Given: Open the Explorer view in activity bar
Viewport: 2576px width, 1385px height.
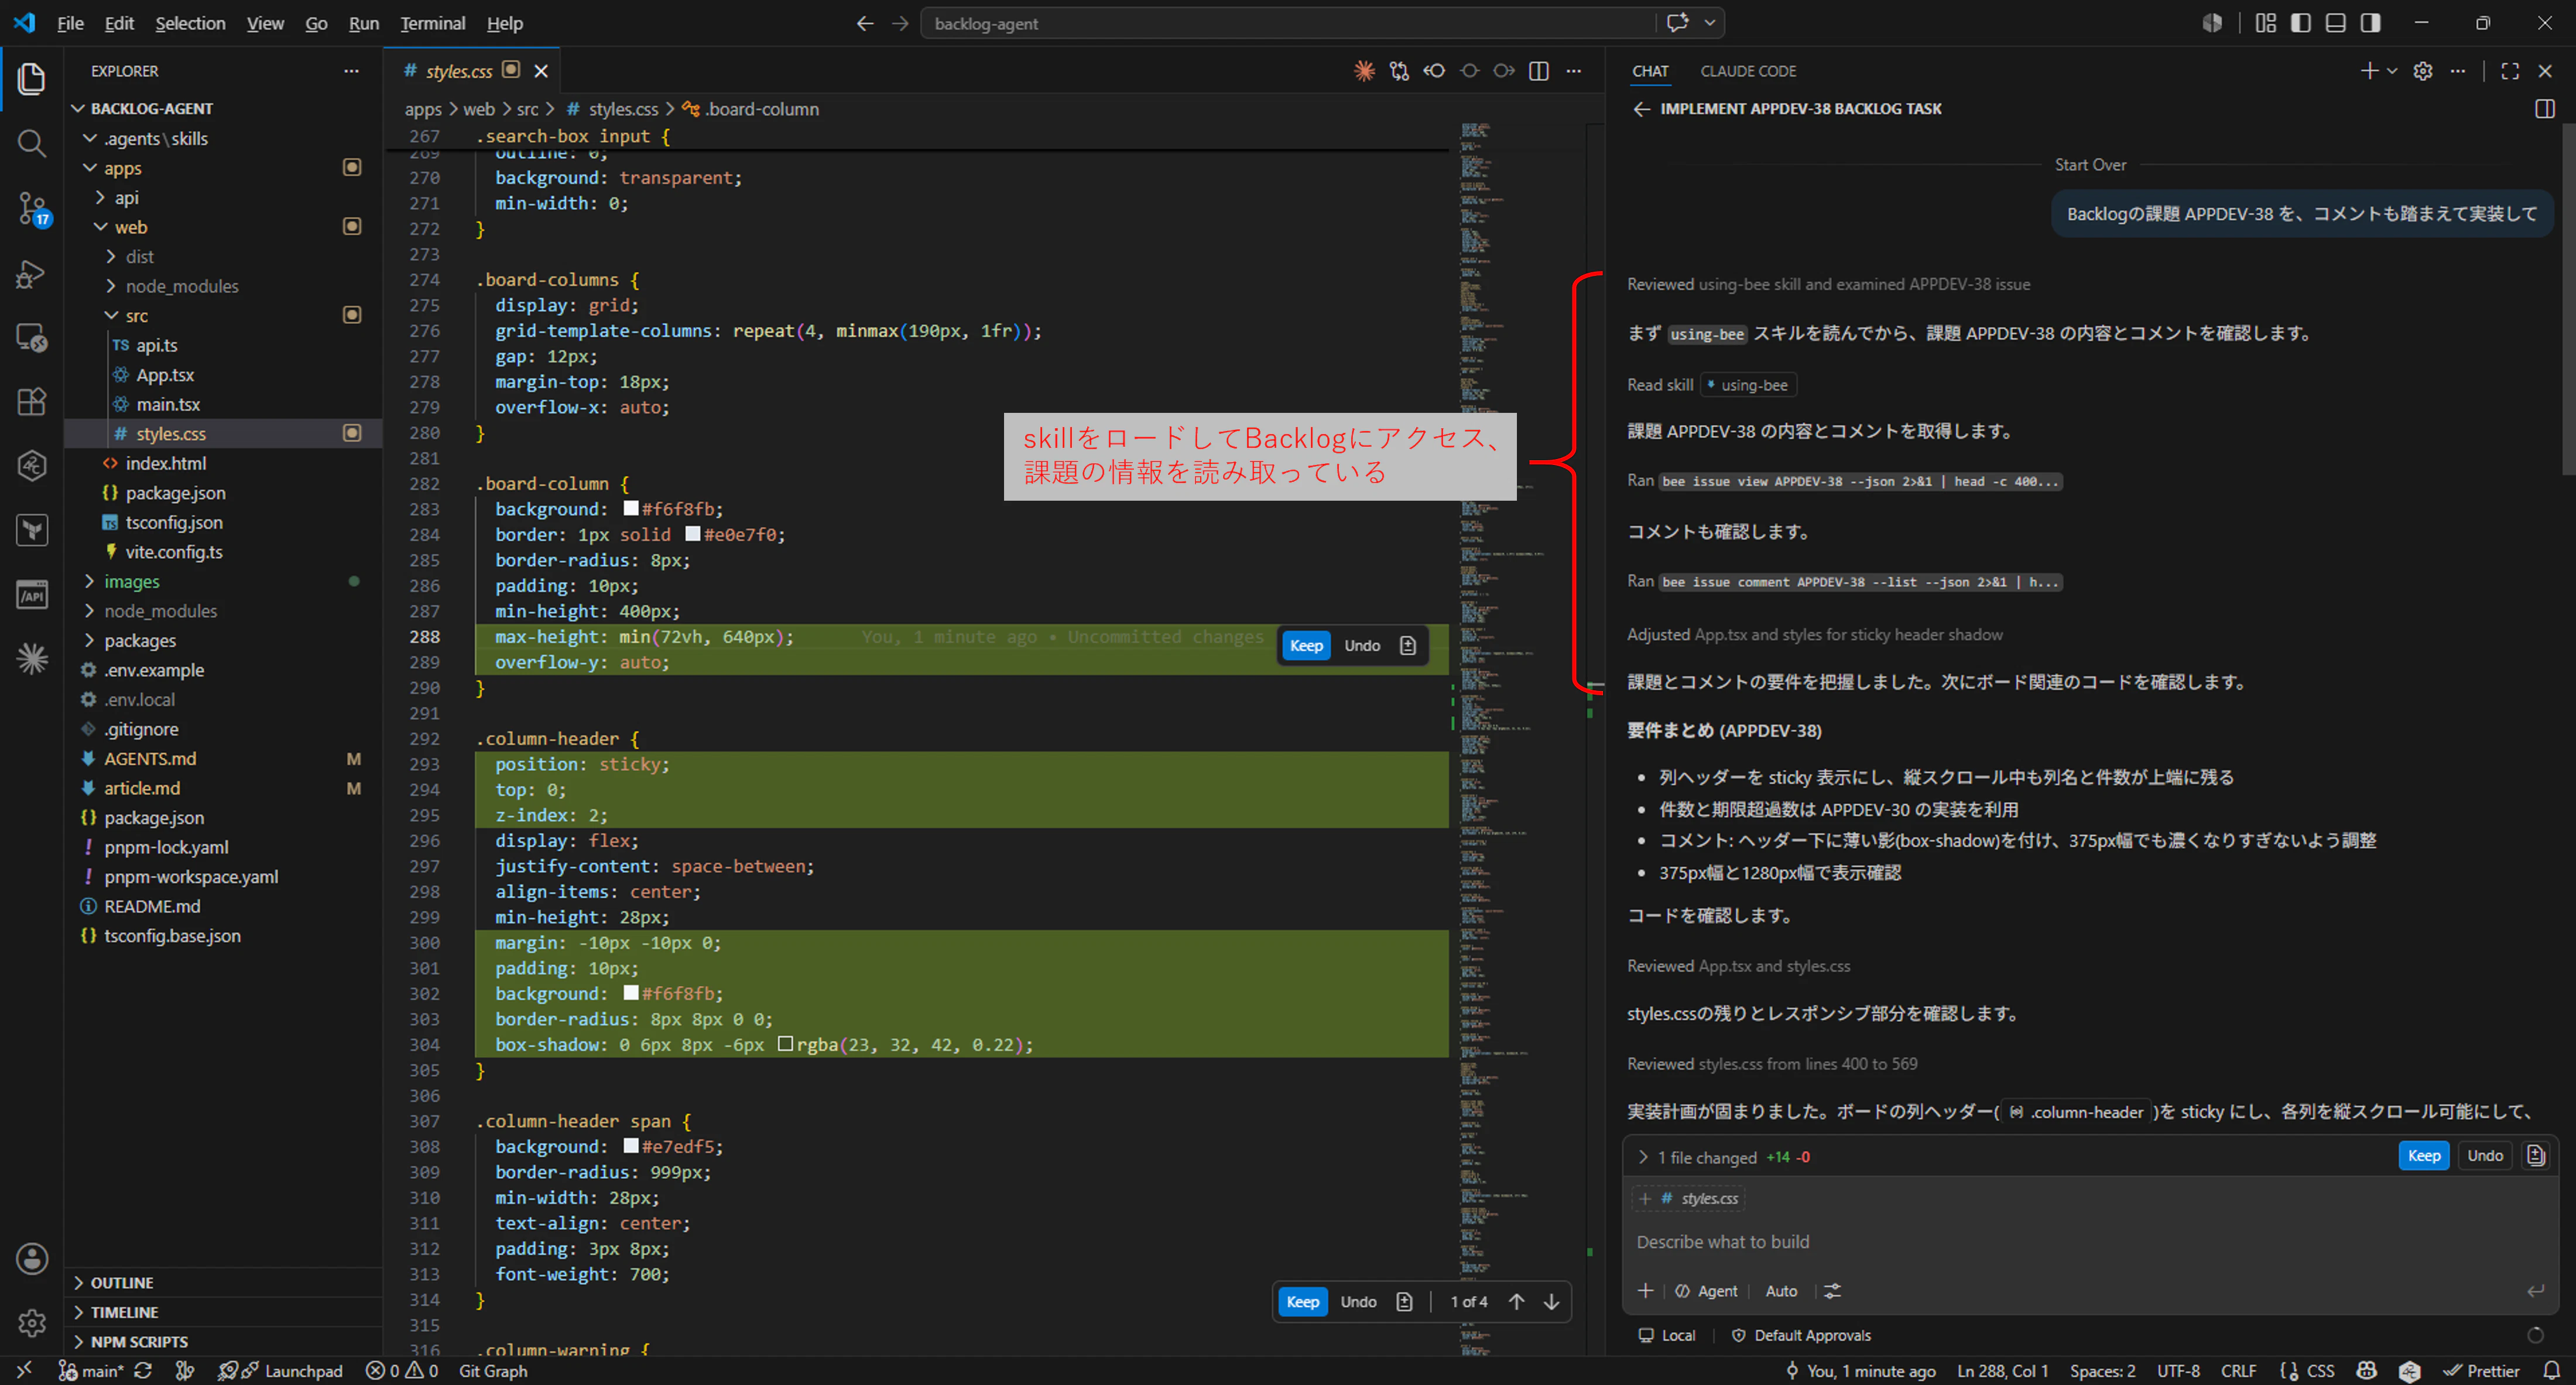Looking at the screenshot, I should [x=31, y=78].
